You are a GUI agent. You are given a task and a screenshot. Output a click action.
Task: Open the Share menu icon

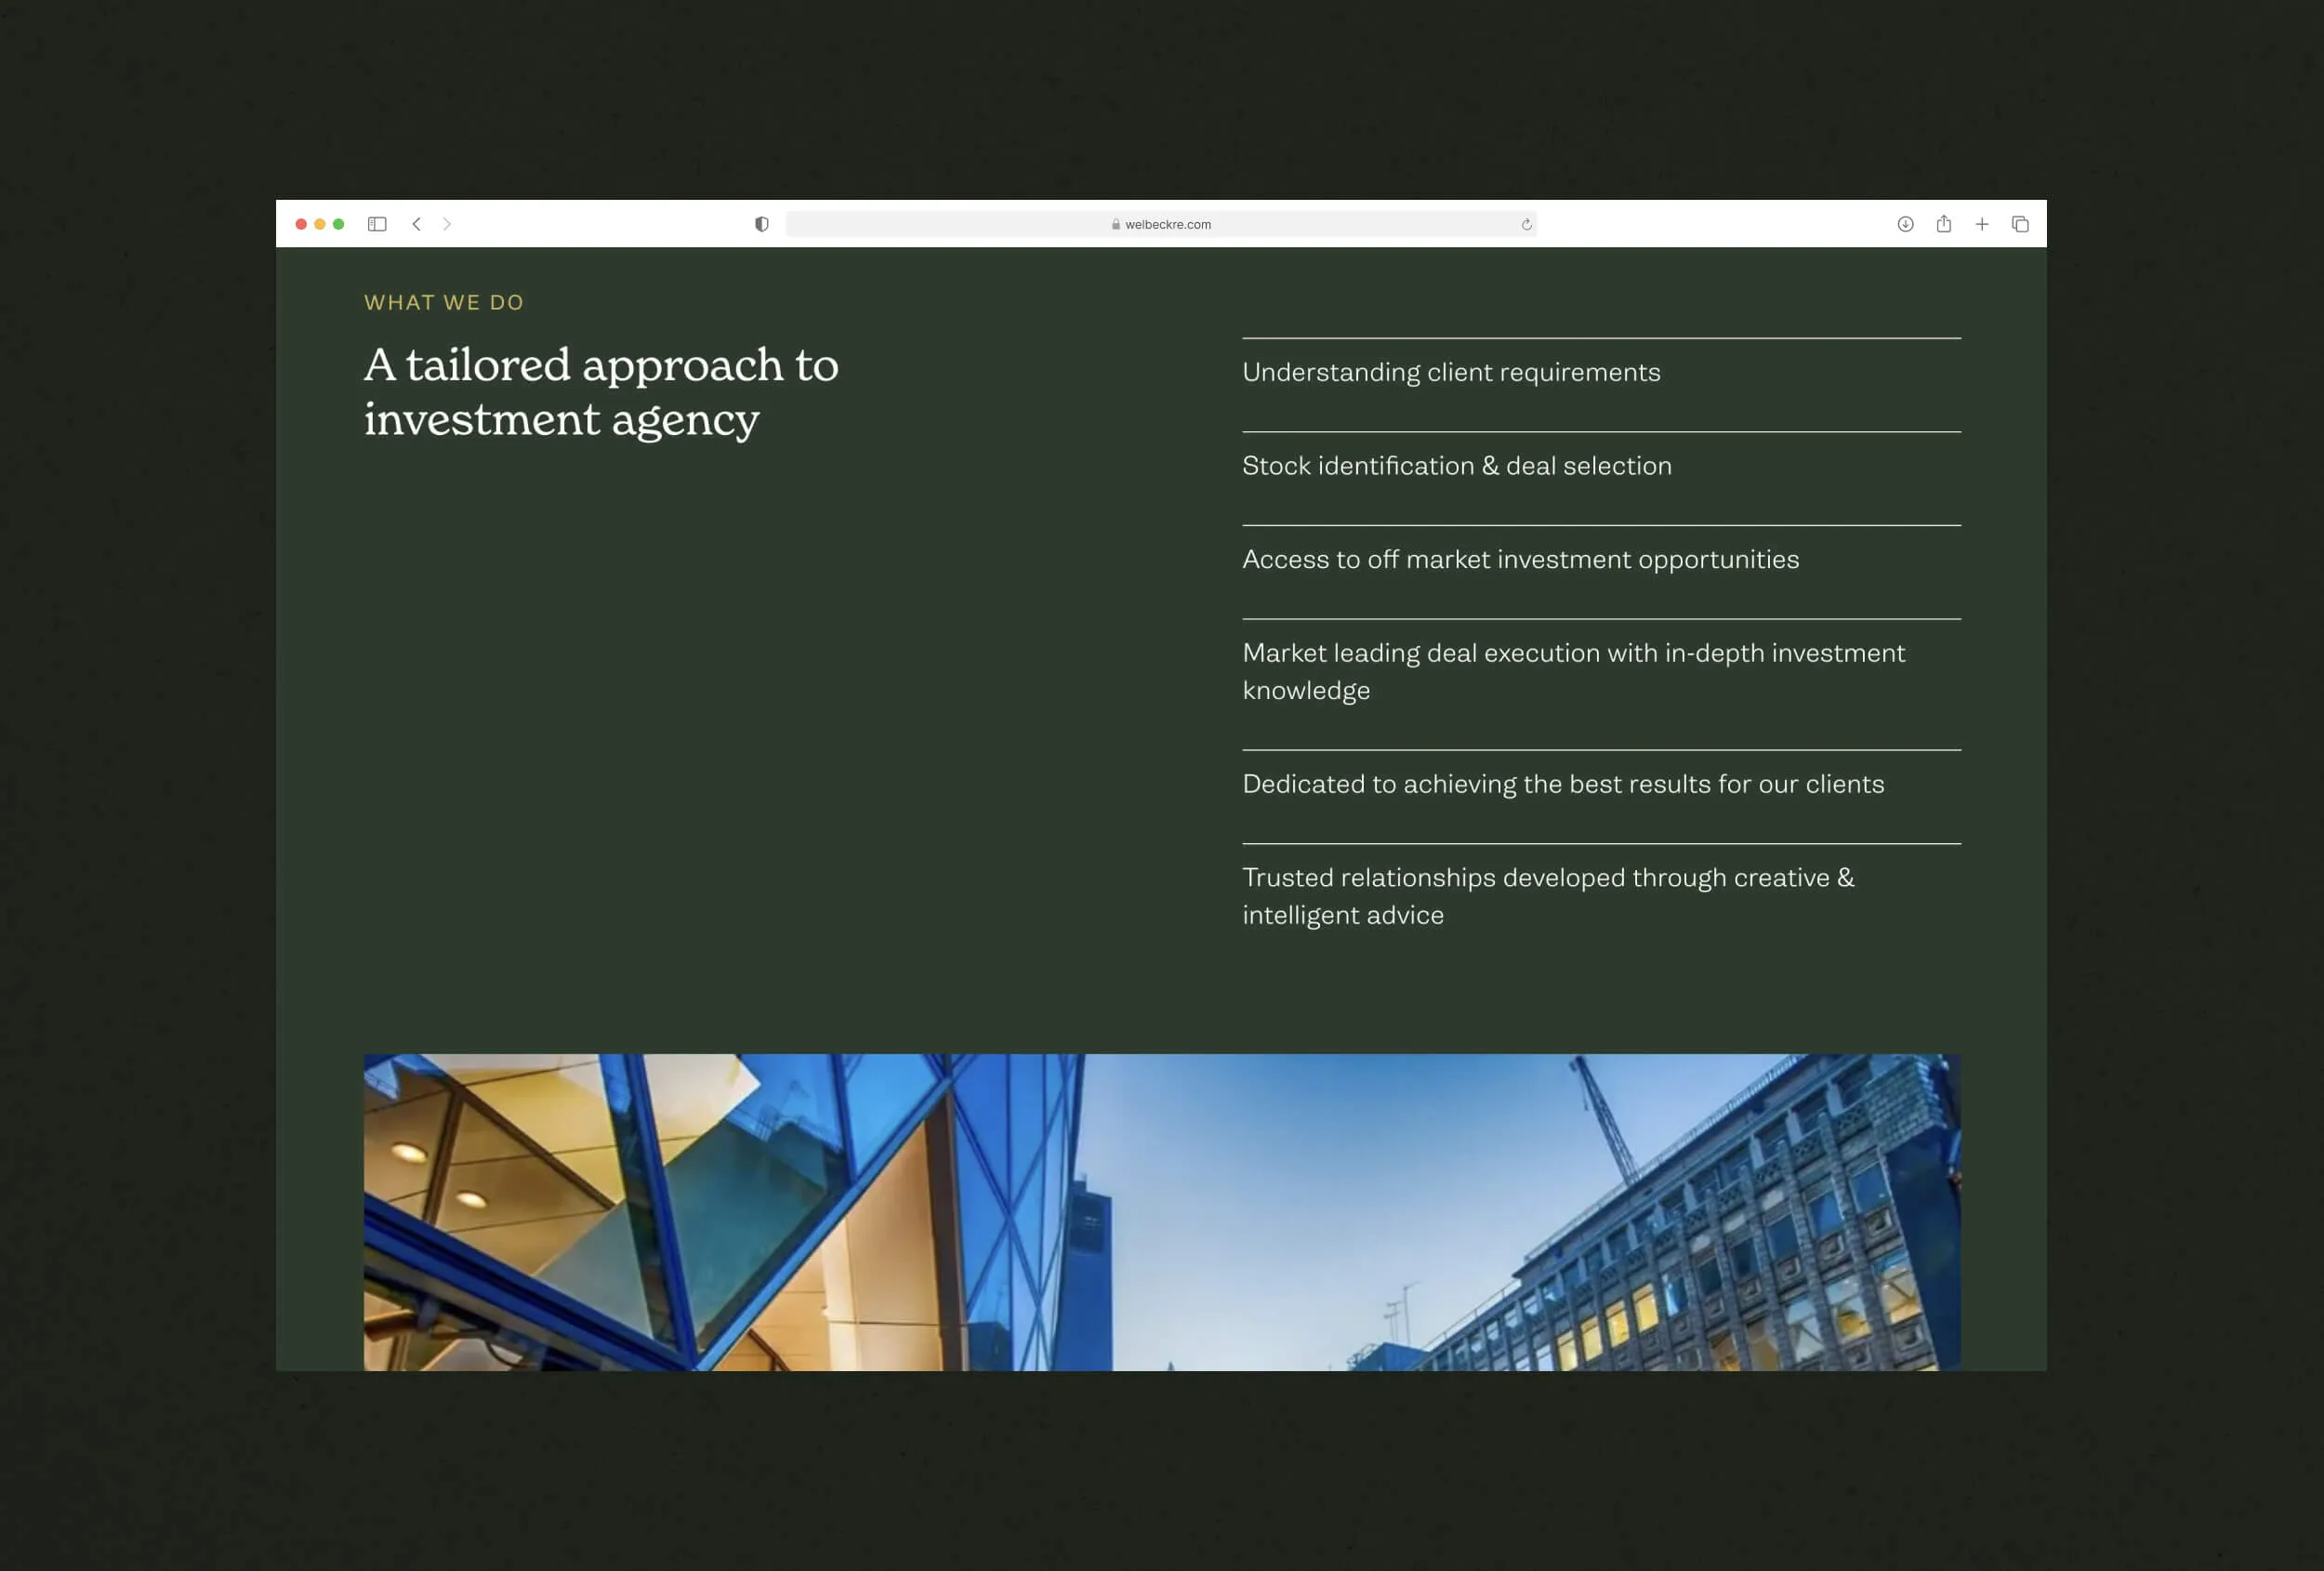coord(1943,224)
